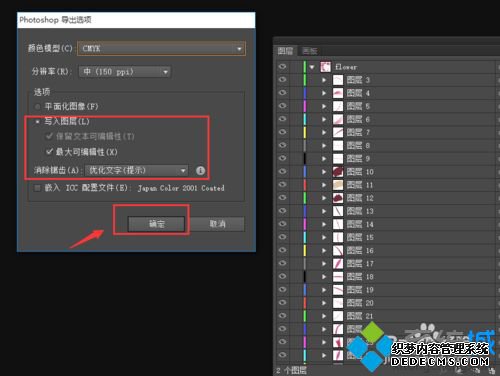Select the 写入图层 radio button
500x376 pixels.
coord(38,122)
